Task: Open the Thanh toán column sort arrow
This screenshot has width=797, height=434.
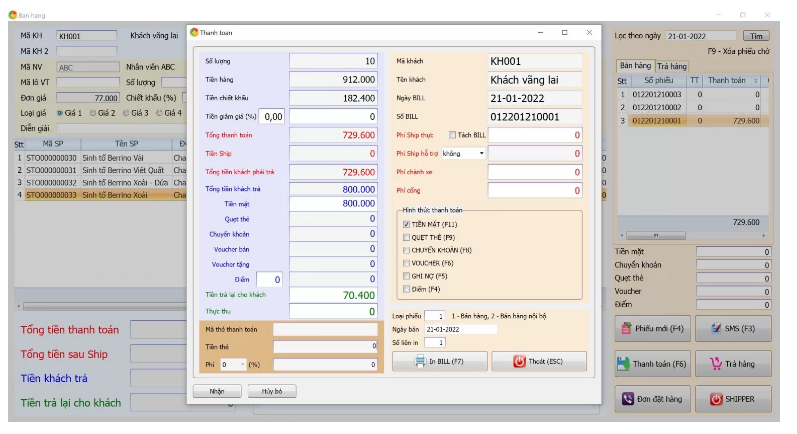Action: click(756, 81)
